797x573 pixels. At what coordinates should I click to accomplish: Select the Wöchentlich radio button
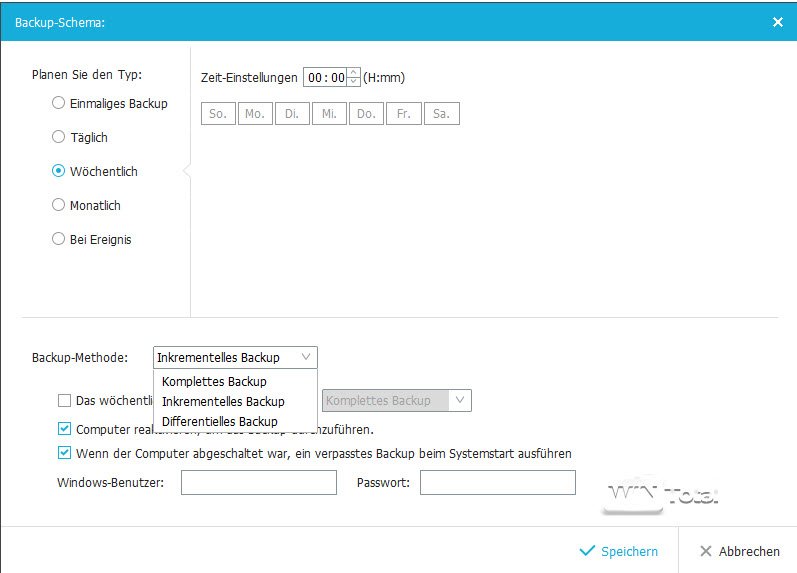pyautogui.click(x=59, y=171)
